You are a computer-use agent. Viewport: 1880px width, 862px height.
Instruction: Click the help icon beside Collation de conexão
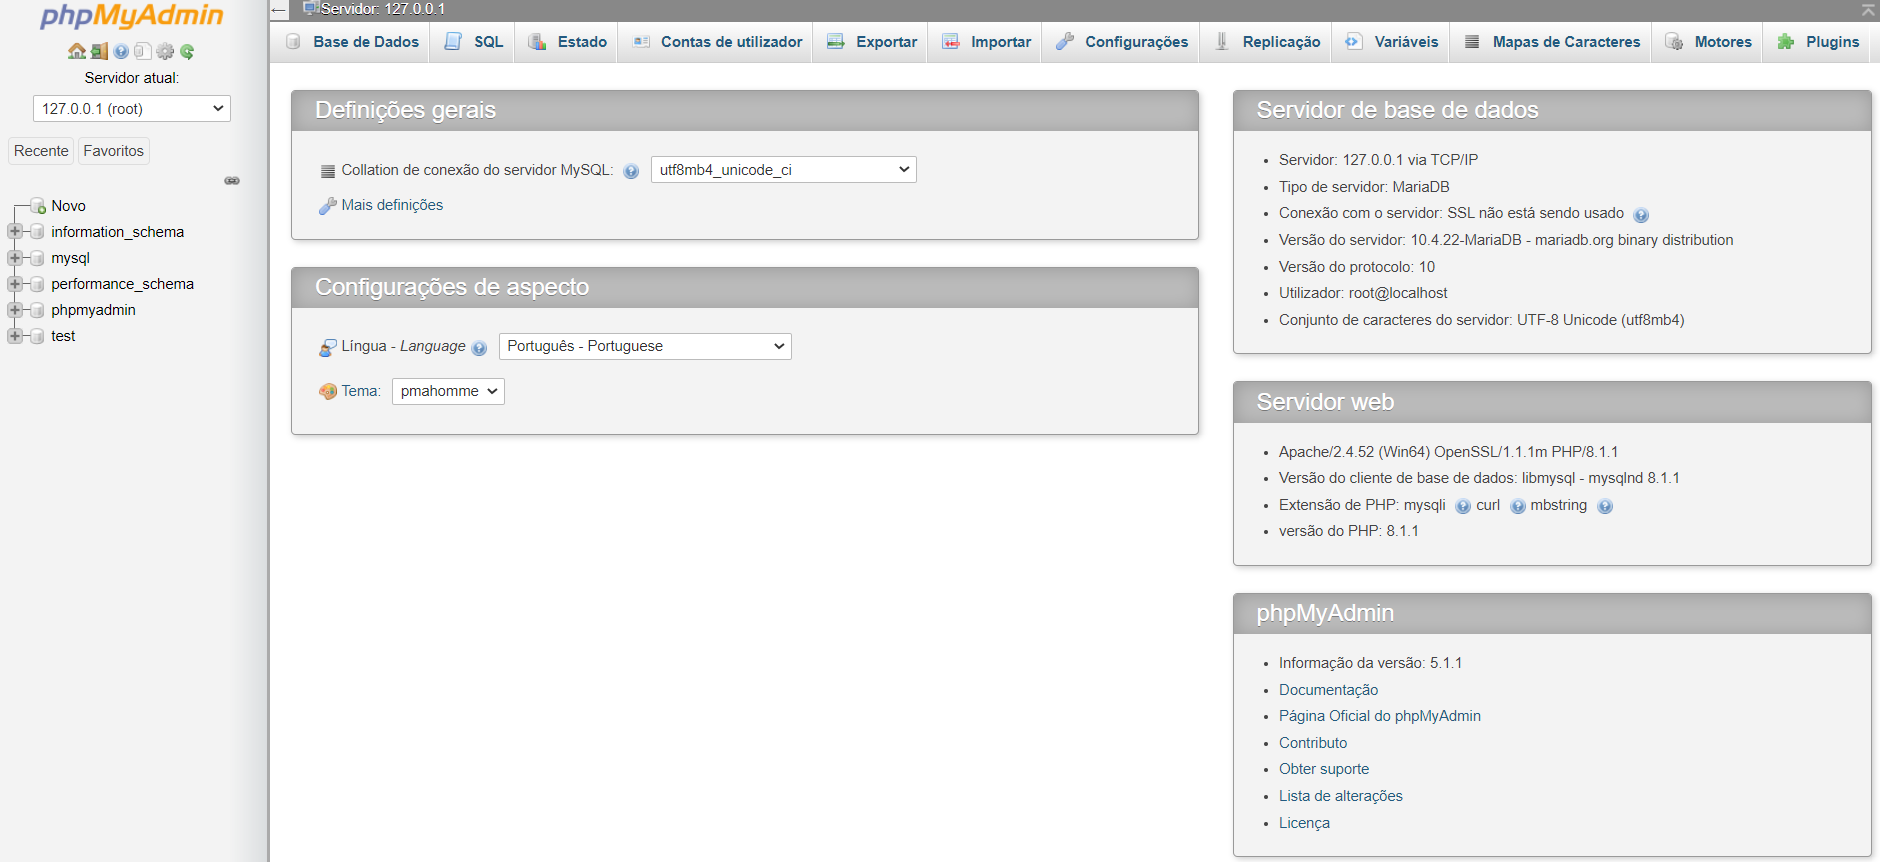(x=631, y=171)
